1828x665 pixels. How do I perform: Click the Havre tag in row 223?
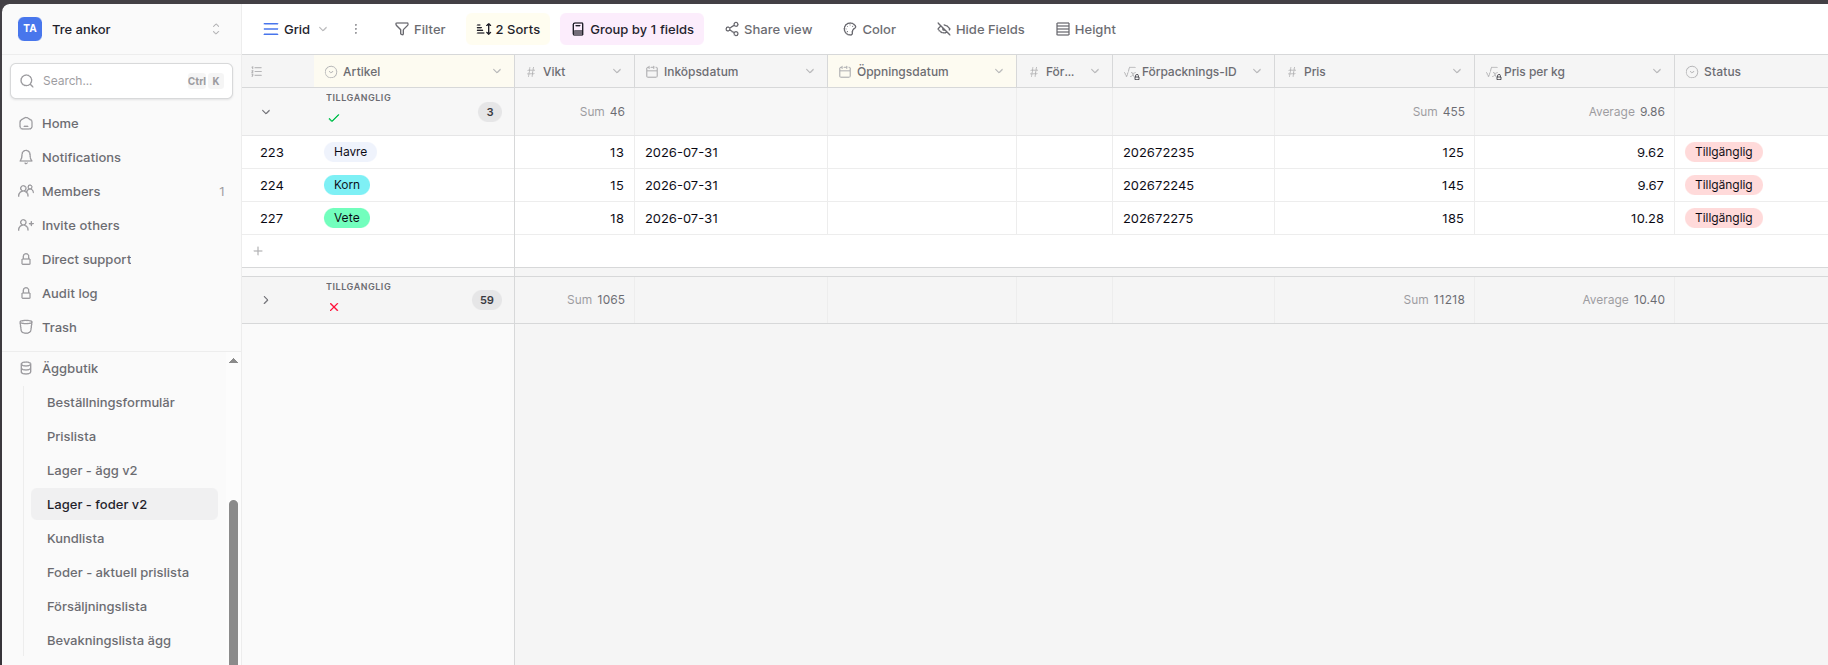(x=350, y=152)
